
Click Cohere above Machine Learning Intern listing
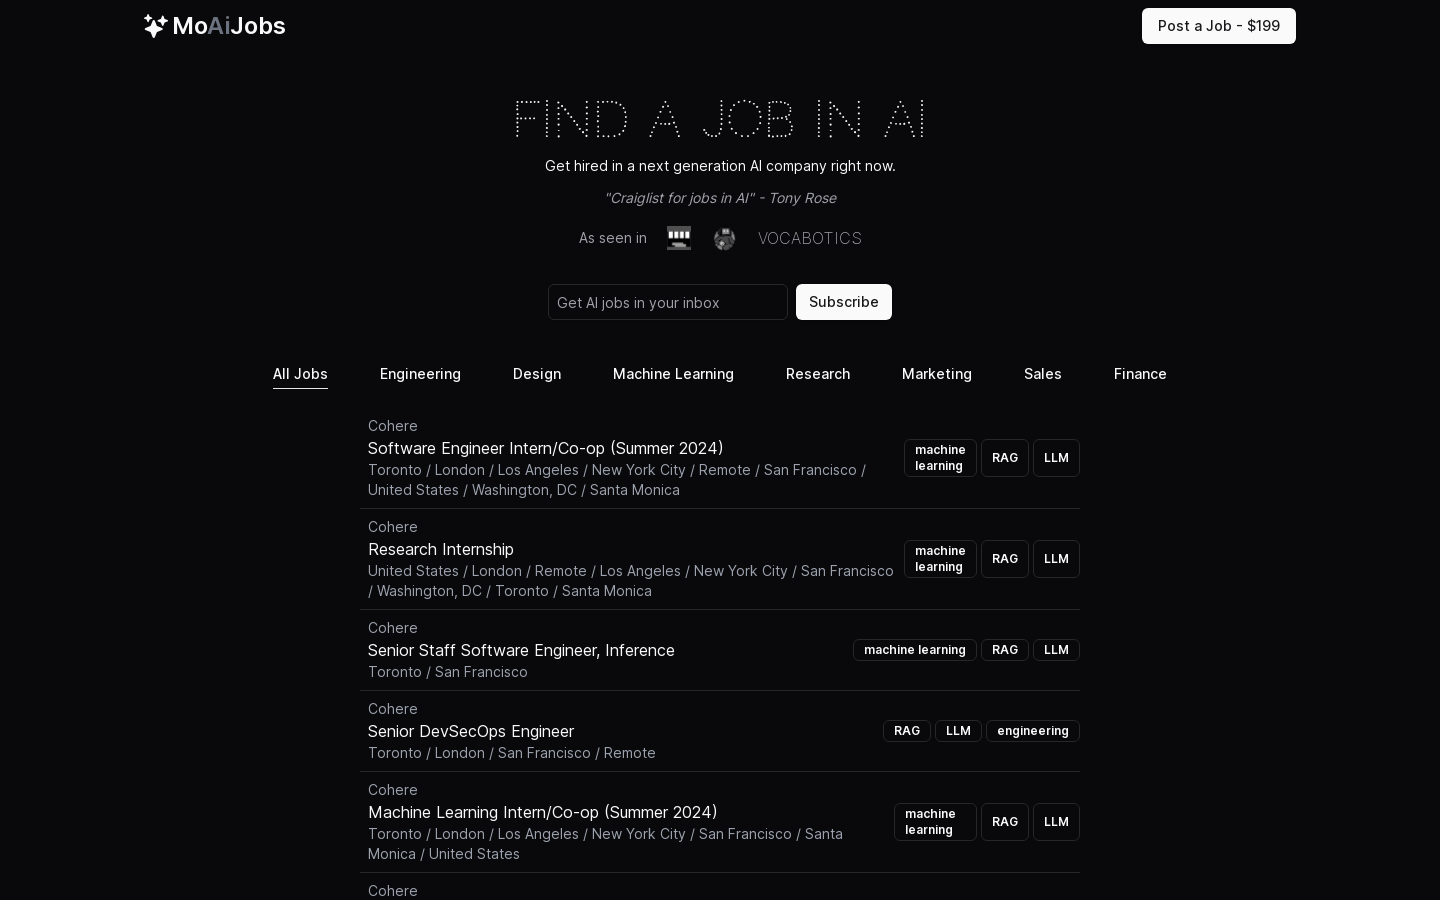[x=393, y=790]
